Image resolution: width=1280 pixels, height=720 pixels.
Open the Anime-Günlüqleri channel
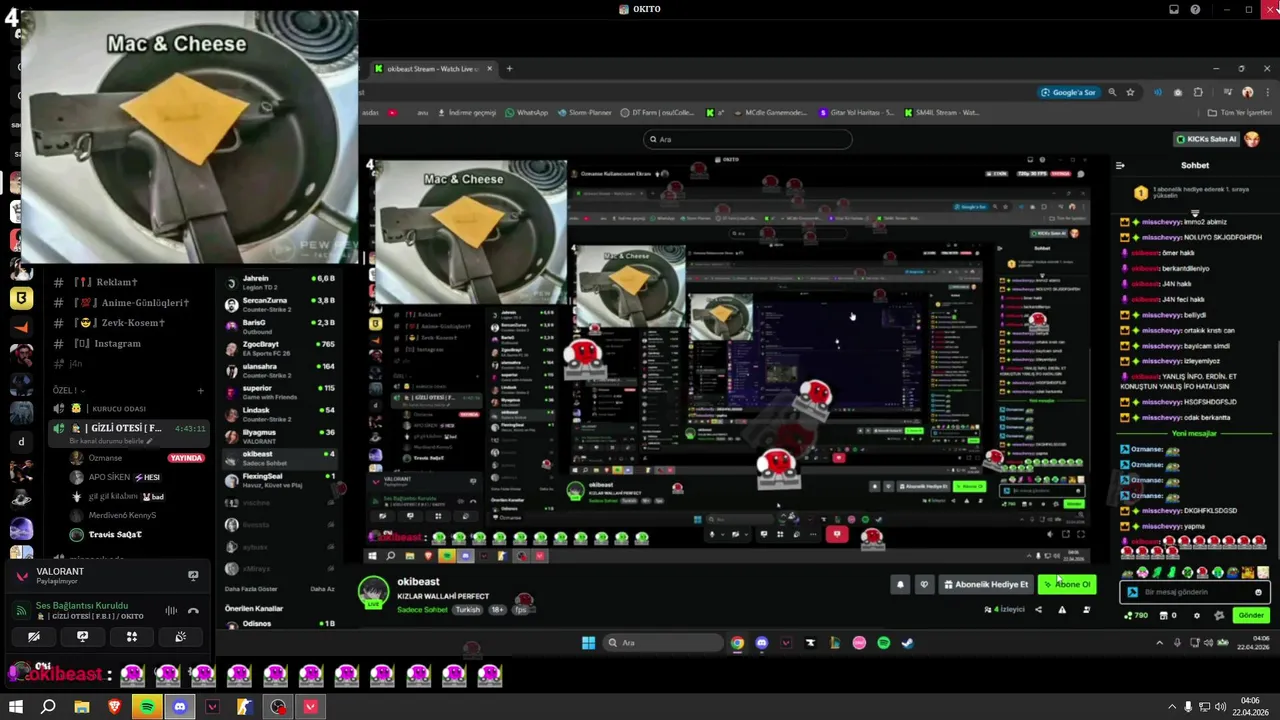click(x=130, y=303)
